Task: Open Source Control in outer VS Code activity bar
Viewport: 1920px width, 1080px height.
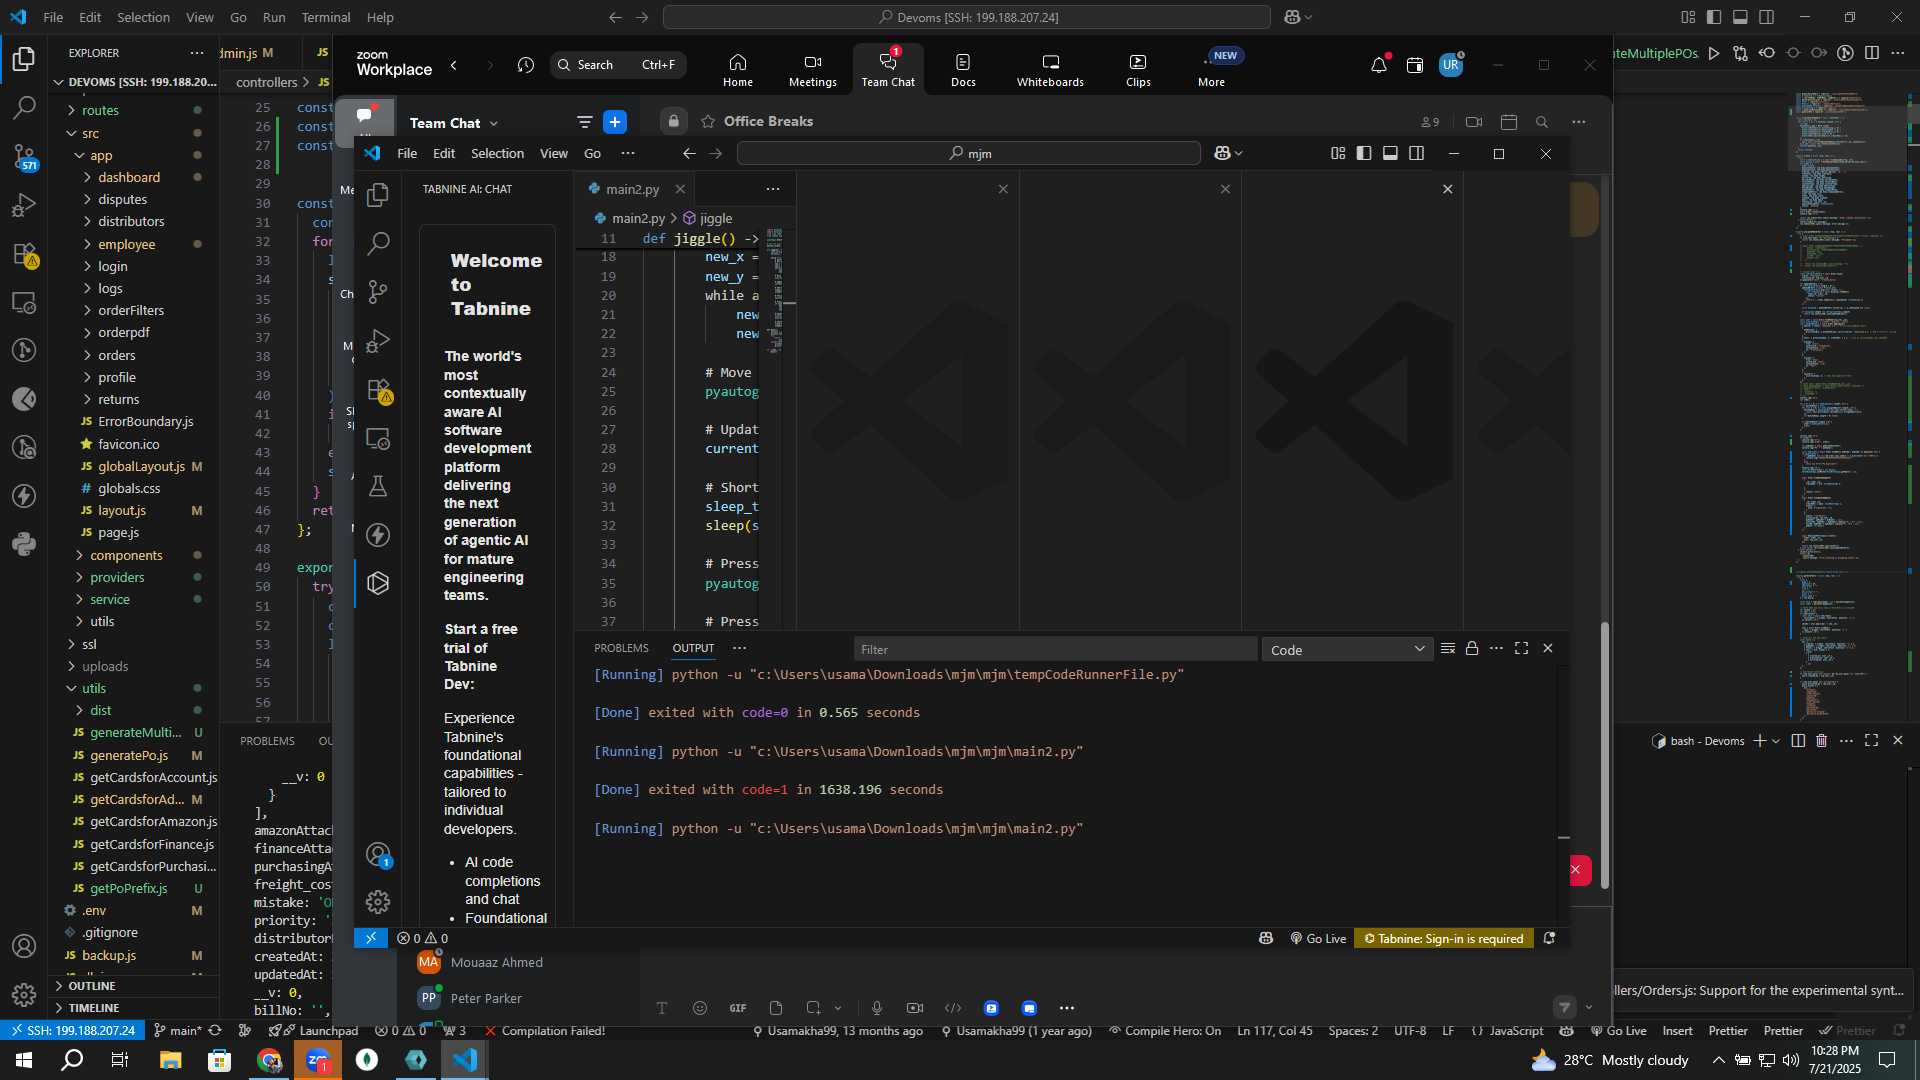Action: coord(24,156)
